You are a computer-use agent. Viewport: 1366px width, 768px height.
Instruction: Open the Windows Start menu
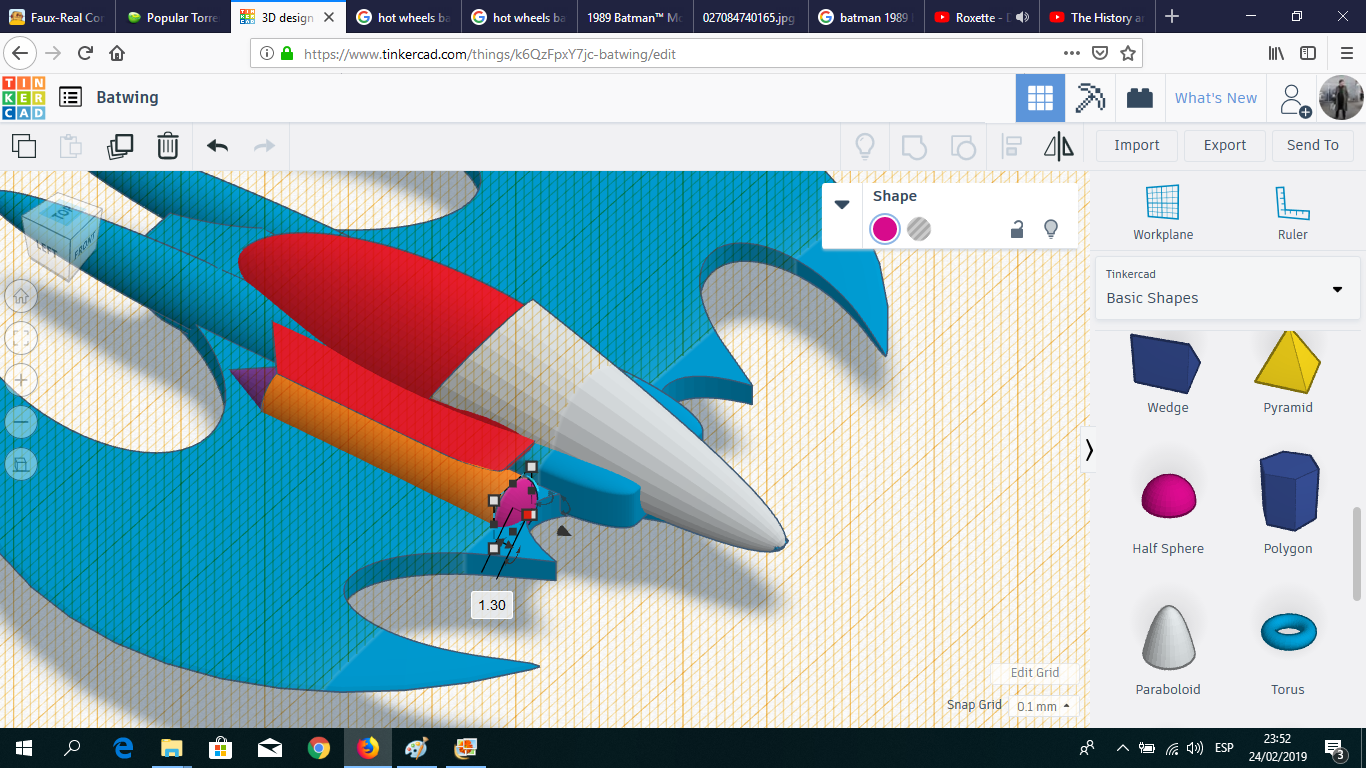tap(24, 748)
